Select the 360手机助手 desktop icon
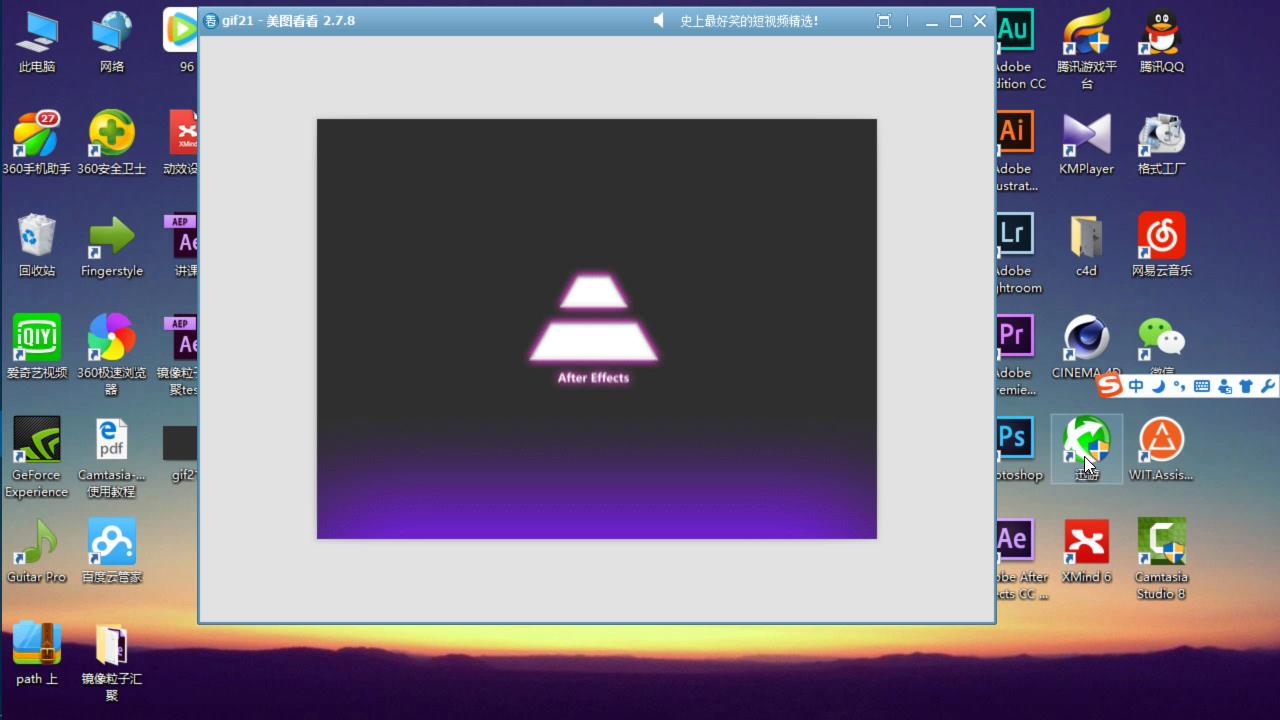Screen dimensions: 1280x720 pos(37,143)
